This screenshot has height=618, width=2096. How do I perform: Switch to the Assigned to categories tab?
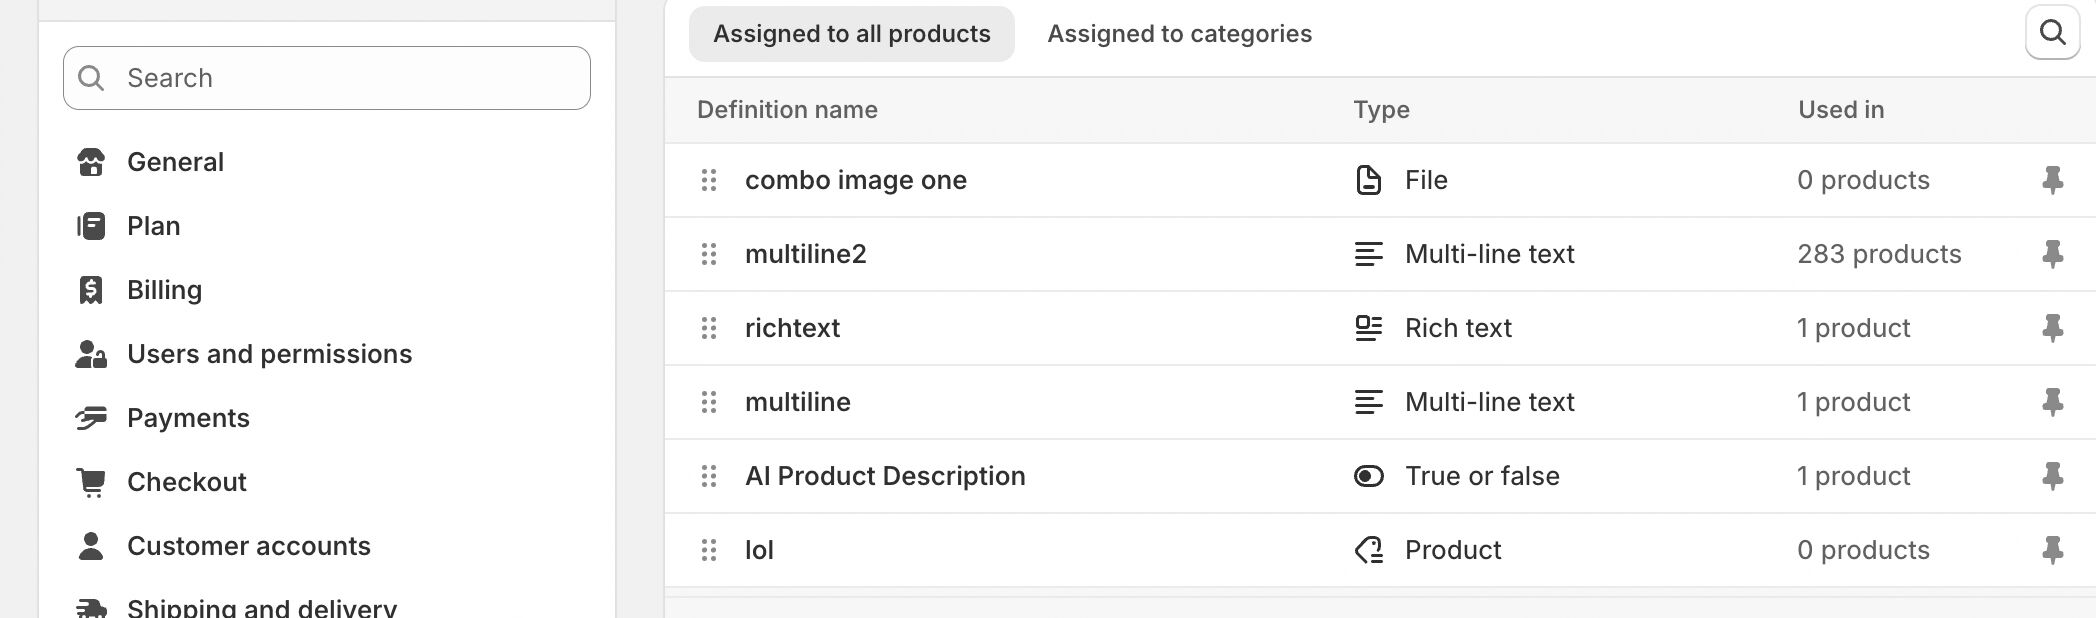point(1179,34)
